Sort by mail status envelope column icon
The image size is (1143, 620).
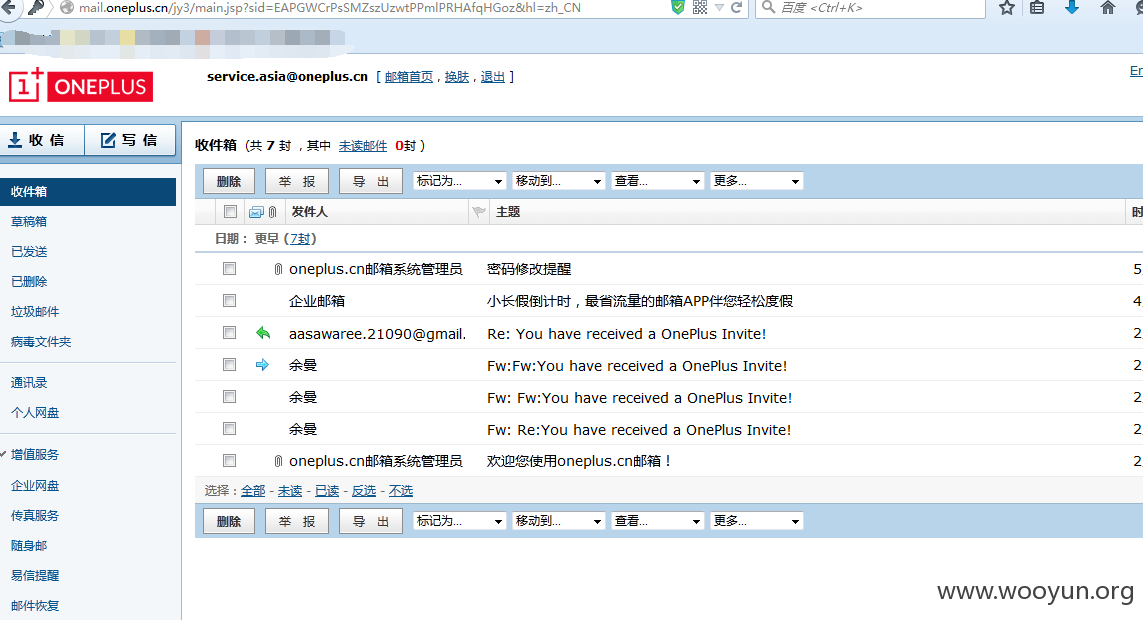click(256, 212)
